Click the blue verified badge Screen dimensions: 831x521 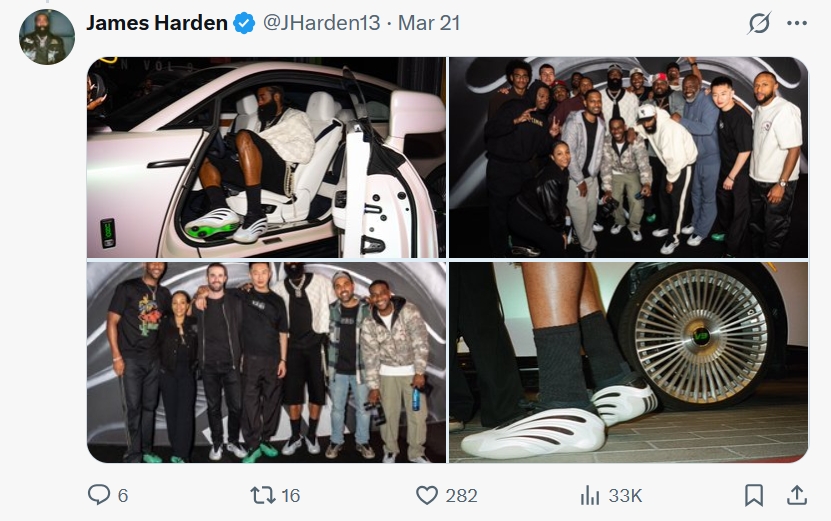click(244, 23)
